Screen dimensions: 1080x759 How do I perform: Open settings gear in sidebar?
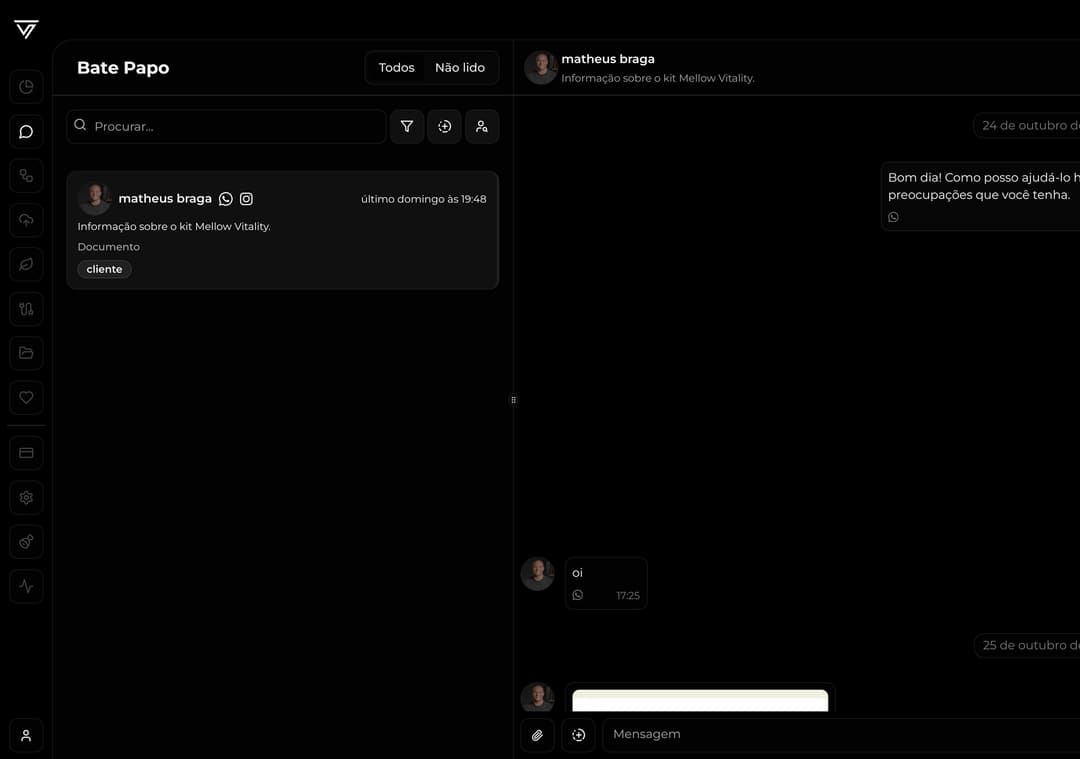pyautogui.click(x=26, y=497)
